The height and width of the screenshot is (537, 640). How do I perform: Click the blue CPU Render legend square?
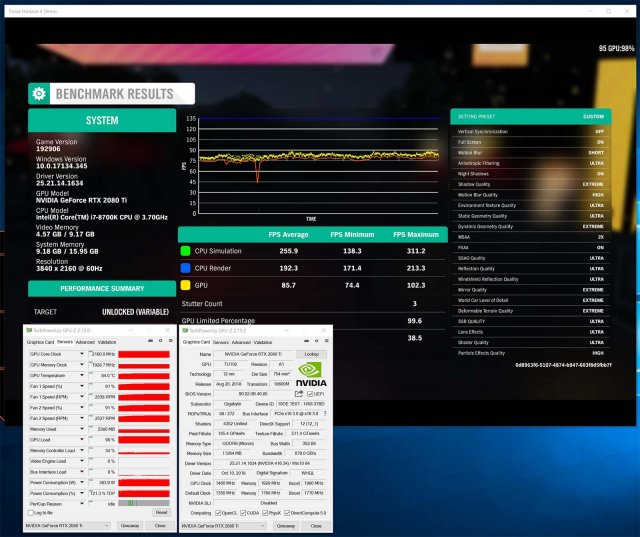[x=185, y=268]
